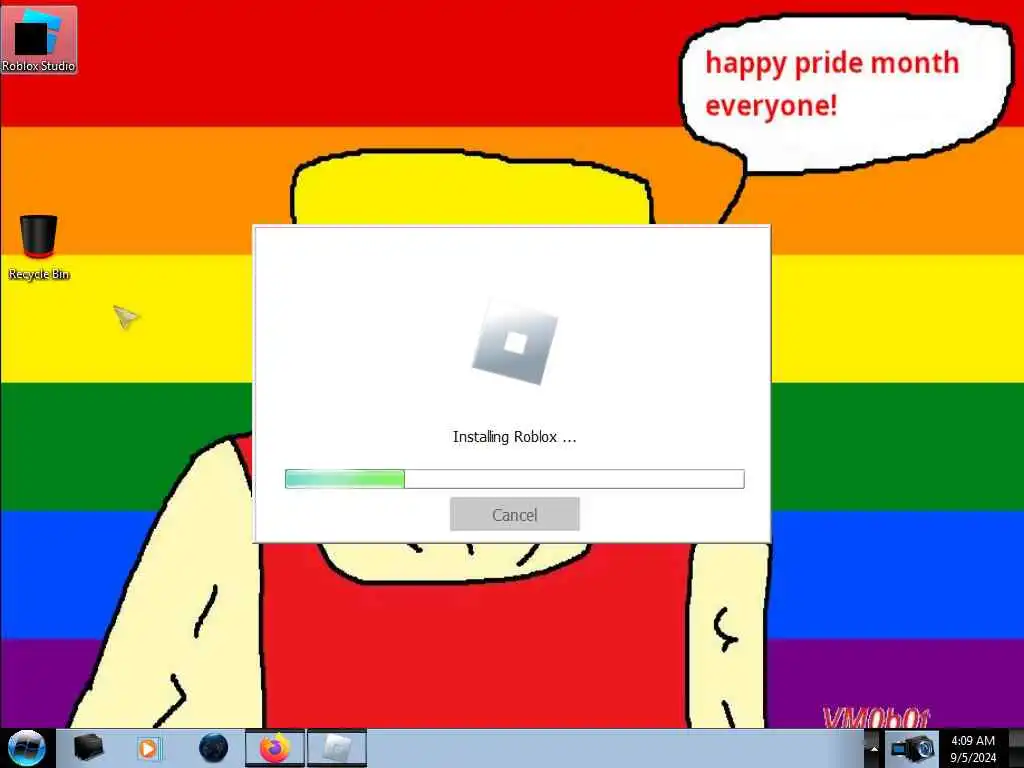Open the clock showing 4:09 AM
Screen dimensions: 1024x768
[973, 749]
